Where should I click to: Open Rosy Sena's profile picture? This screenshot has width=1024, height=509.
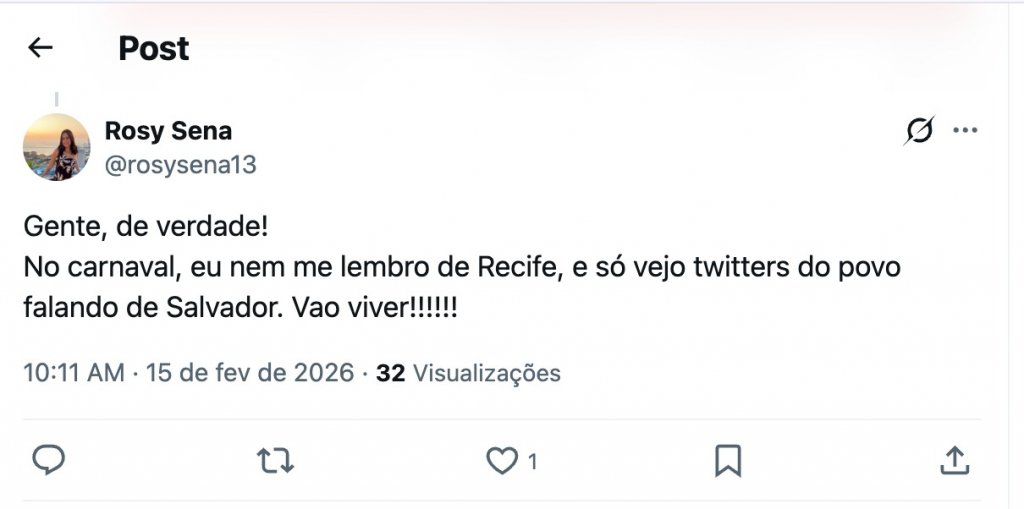pyautogui.click(x=56, y=147)
